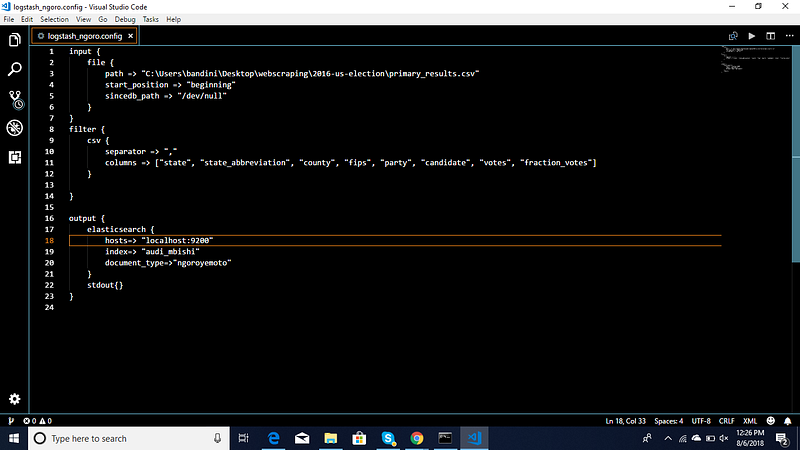Click the minimap code overview

point(756,59)
